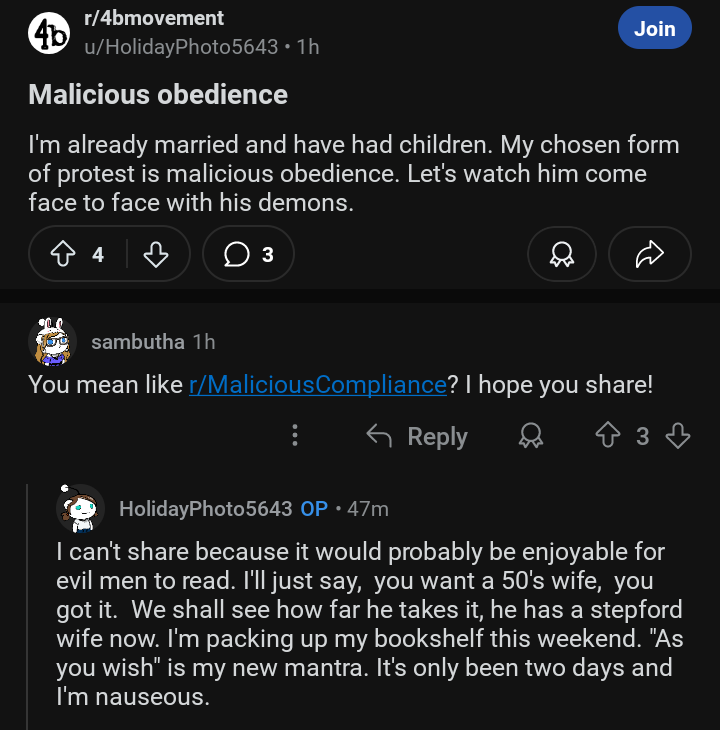Open sambutha's username profile
Viewport: 720px width, 730px height.
tap(138, 342)
